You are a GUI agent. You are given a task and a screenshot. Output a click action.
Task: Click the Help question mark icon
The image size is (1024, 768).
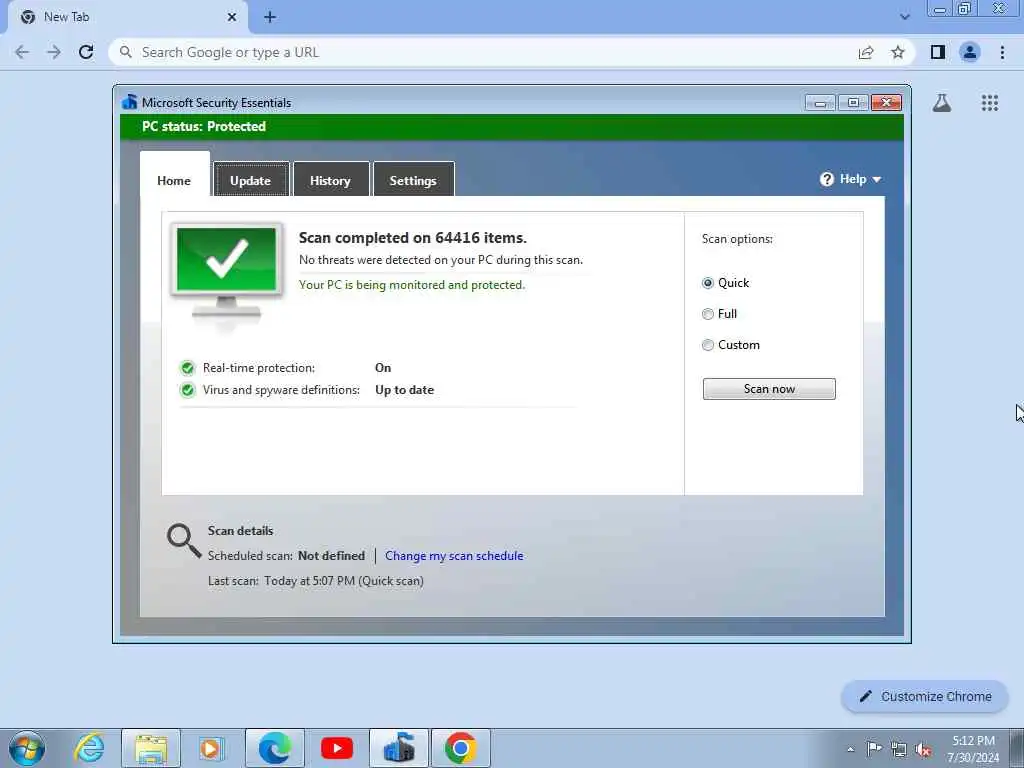point(827,179)
